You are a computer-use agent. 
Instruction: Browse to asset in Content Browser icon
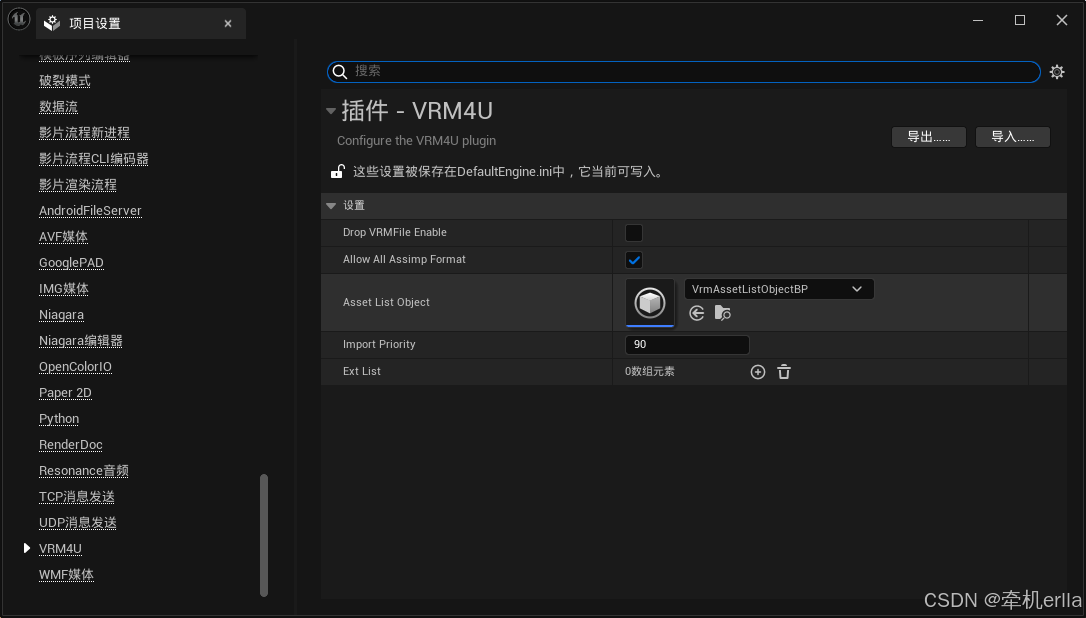(722, 313)
